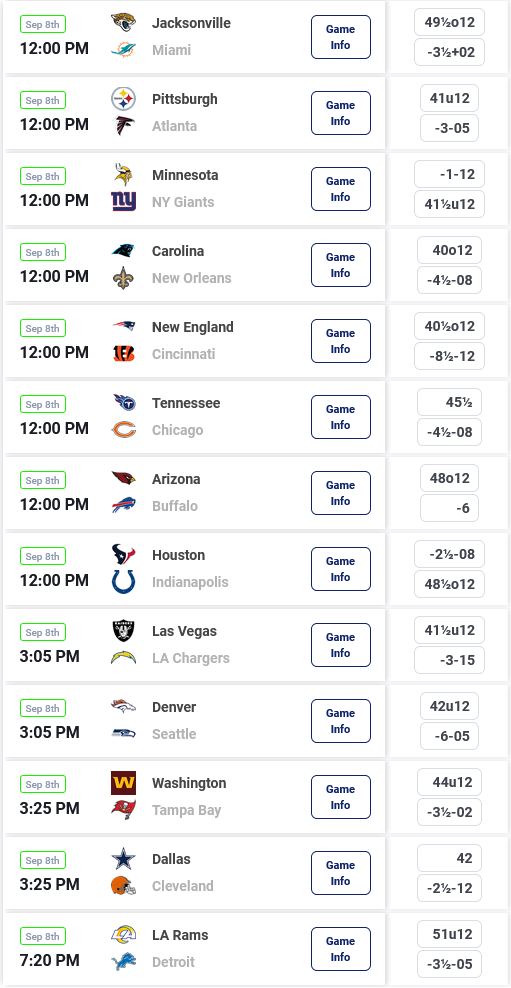Click the Pittsburgh Steelers logo
Screen dimensions: 511x988
(123, 99)
